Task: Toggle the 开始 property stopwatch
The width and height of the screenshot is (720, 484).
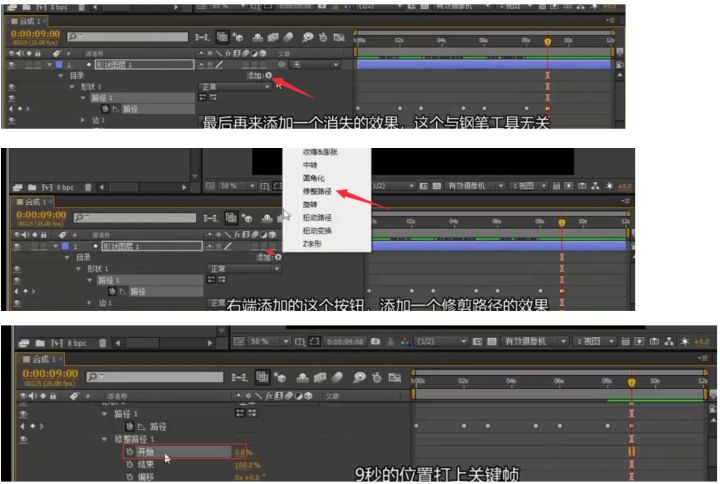Action: pos(129,452)
